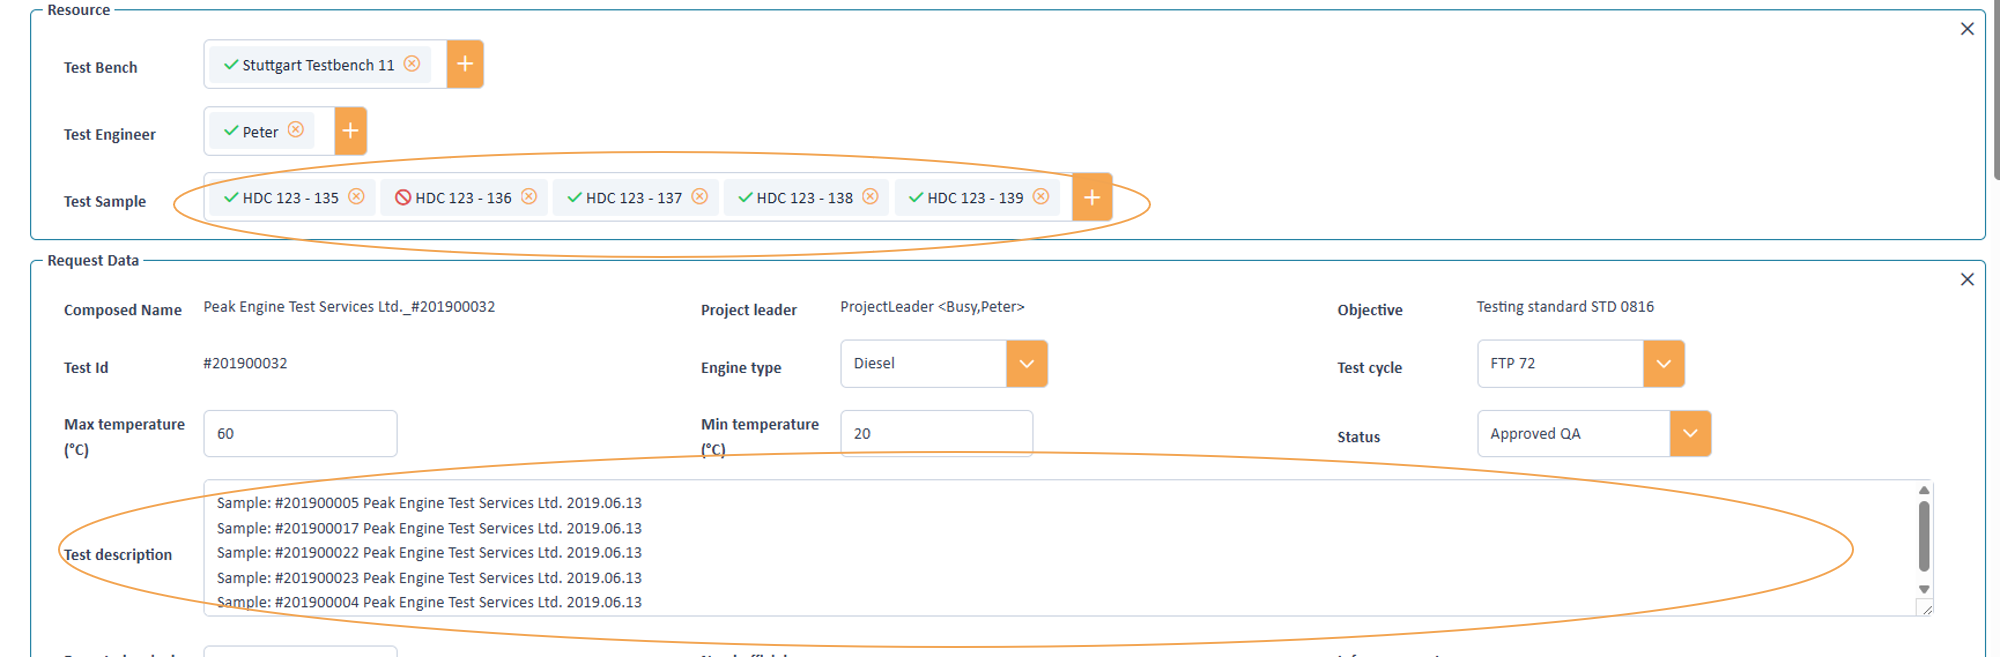2000x657 pixels.
Task: Focus the Max temperature input
Action: tap(300, 434)
